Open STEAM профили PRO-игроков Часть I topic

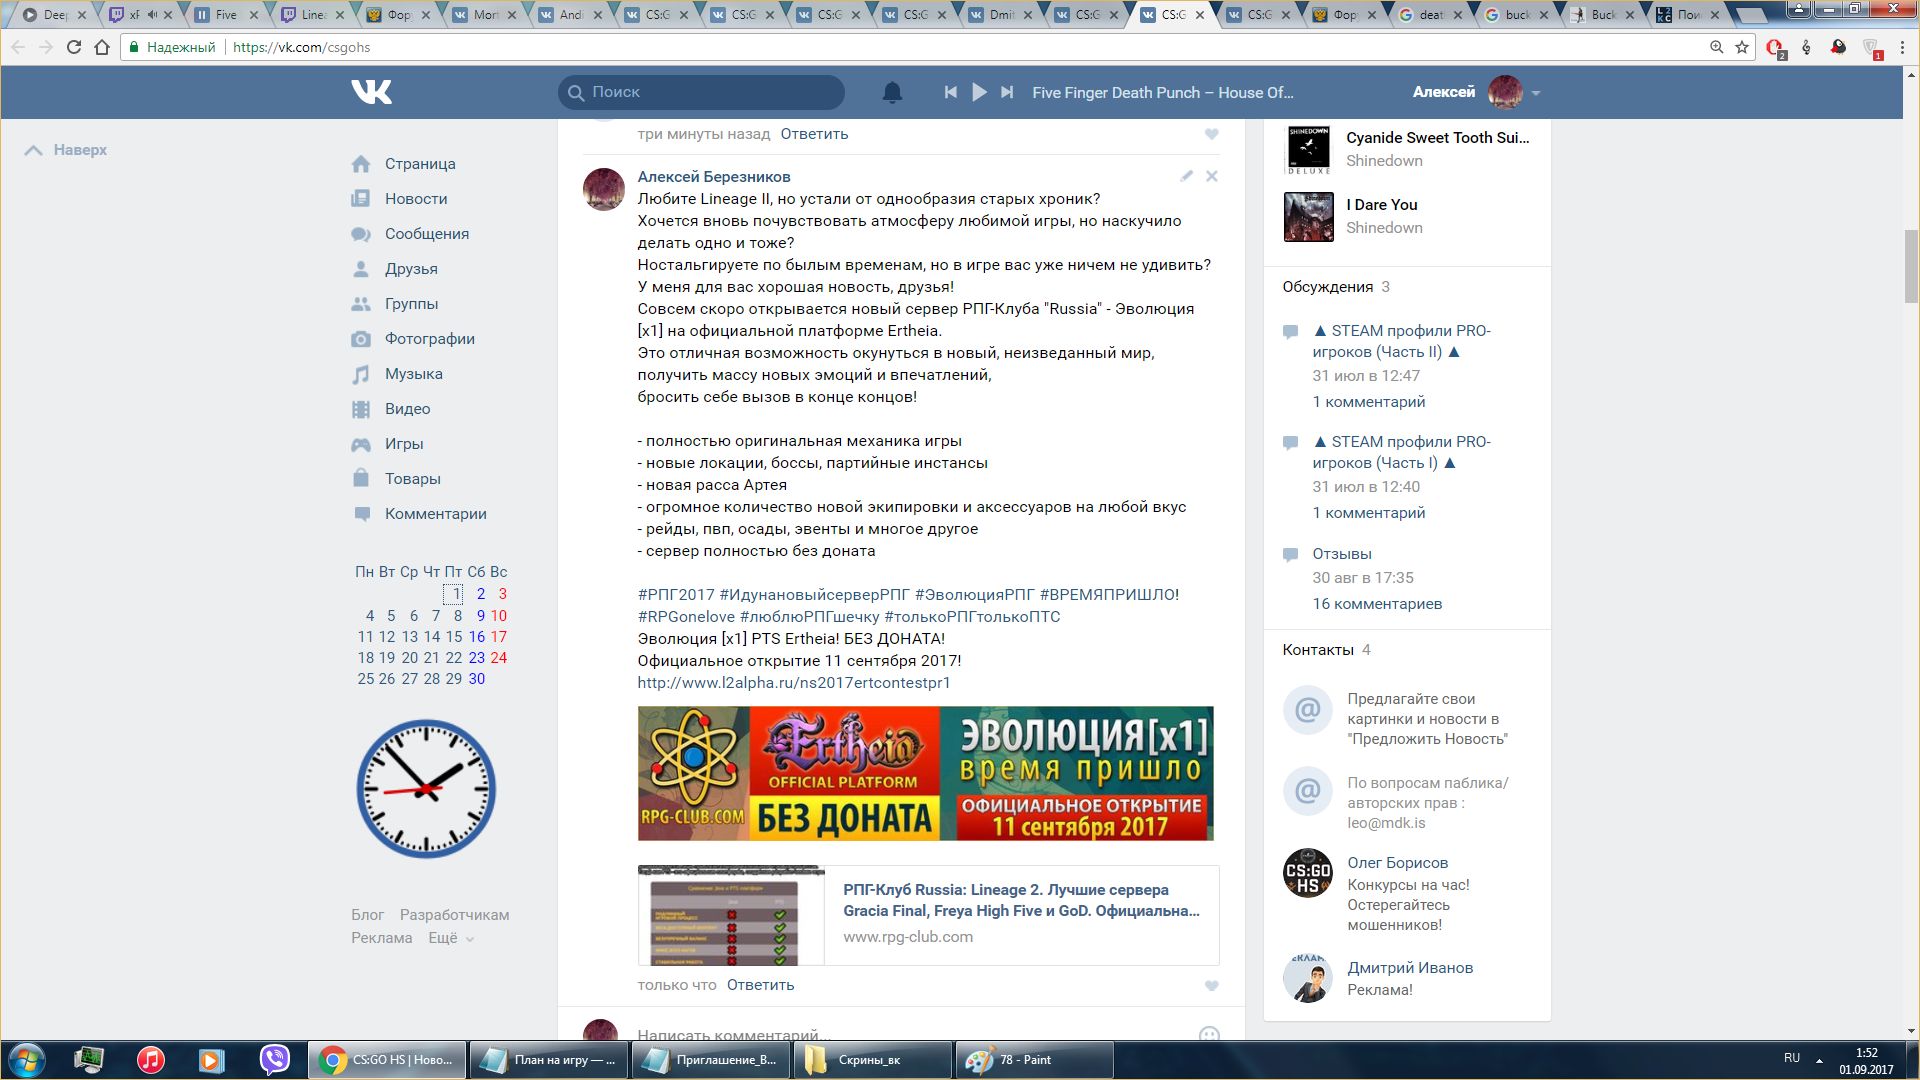1401,452
